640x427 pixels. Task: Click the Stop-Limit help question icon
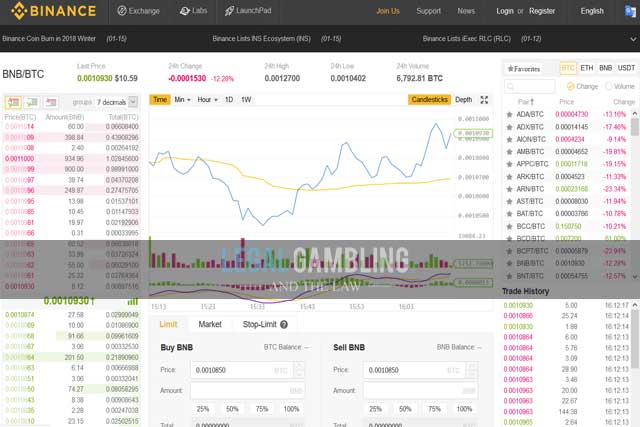point(284,325)
